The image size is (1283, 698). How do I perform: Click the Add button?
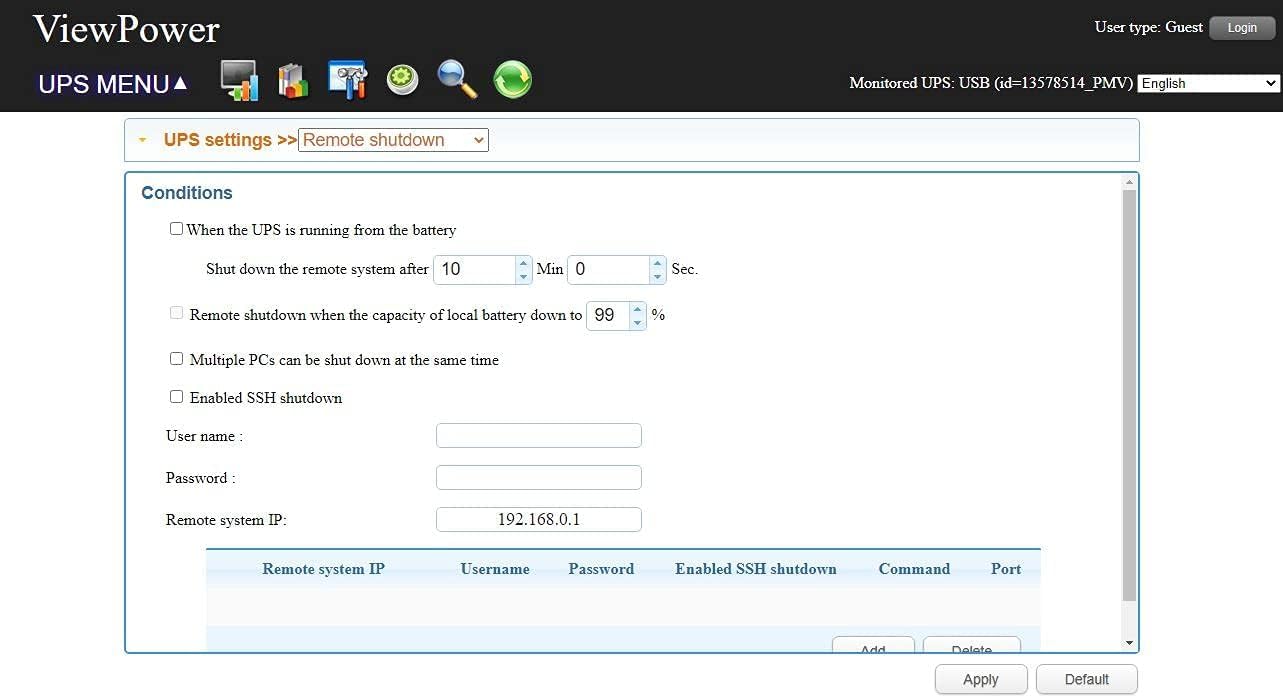873,645
